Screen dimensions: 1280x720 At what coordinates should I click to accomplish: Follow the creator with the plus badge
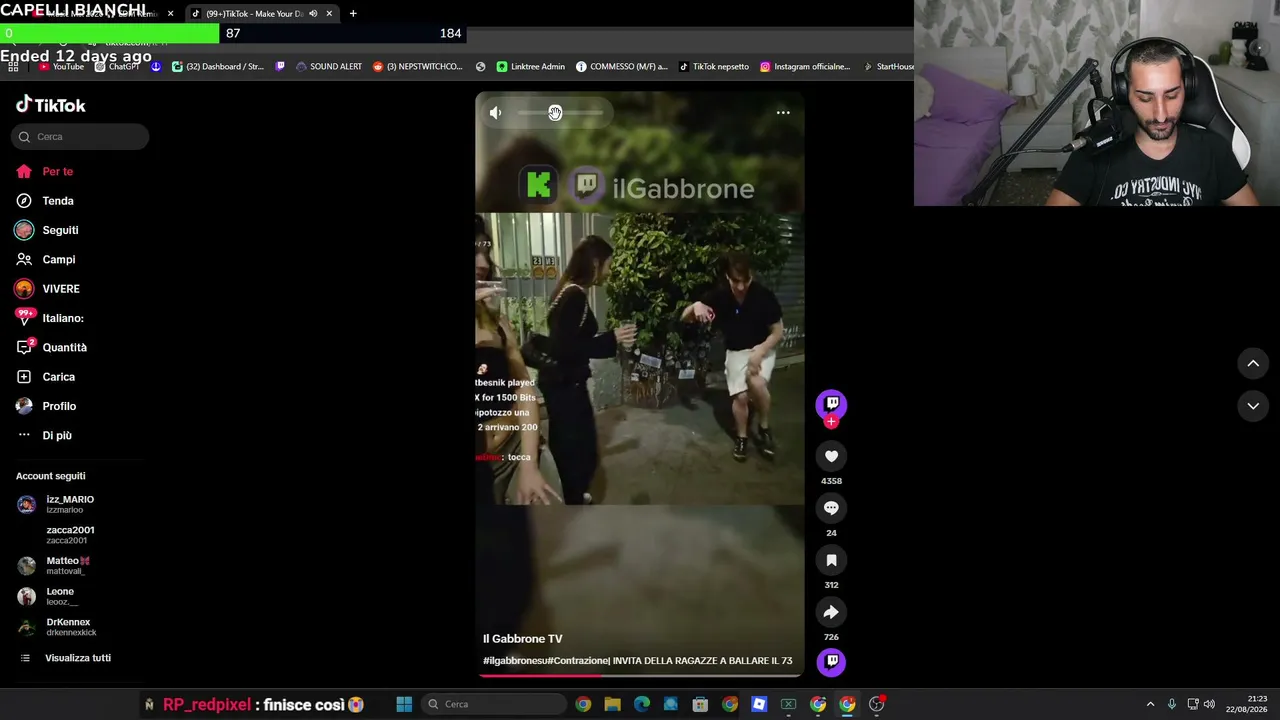click(x=831, y=422)
